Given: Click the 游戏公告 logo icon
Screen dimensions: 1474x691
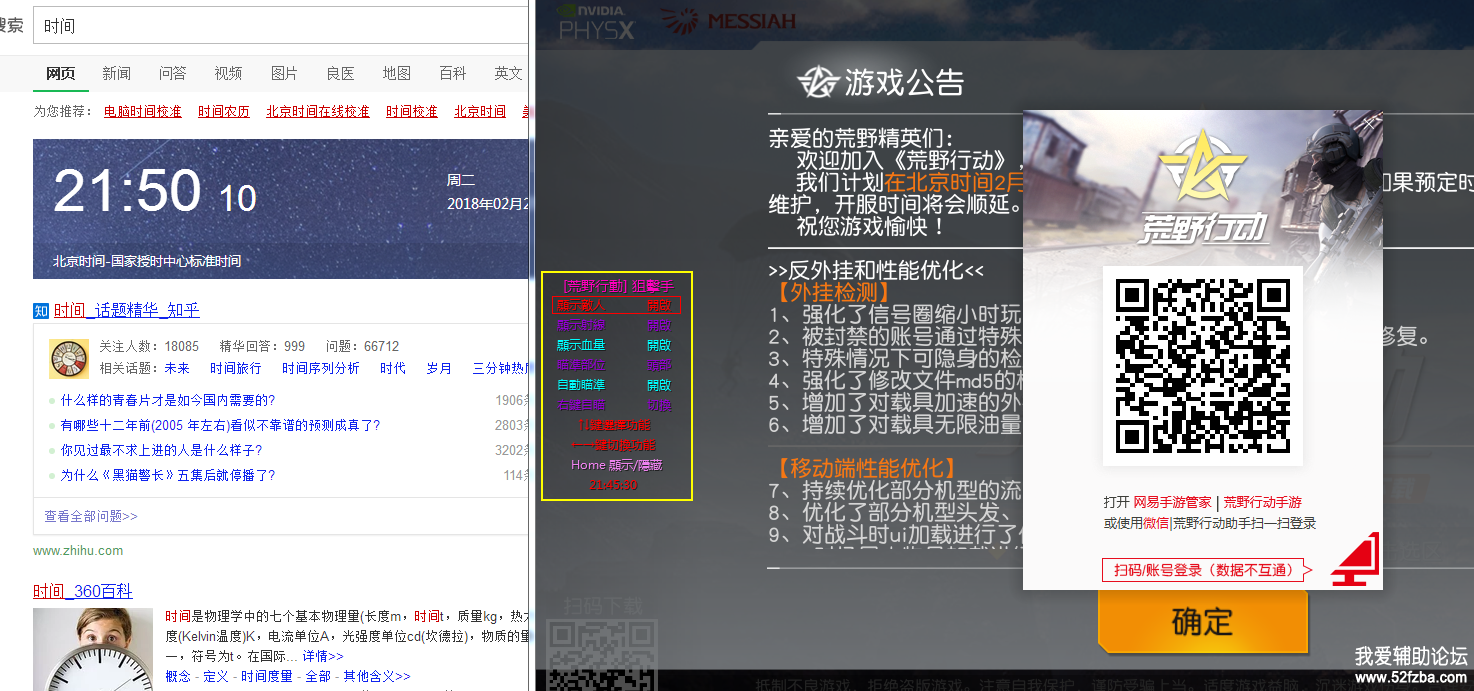Looking at the screenshot, I should pos(817,82).
